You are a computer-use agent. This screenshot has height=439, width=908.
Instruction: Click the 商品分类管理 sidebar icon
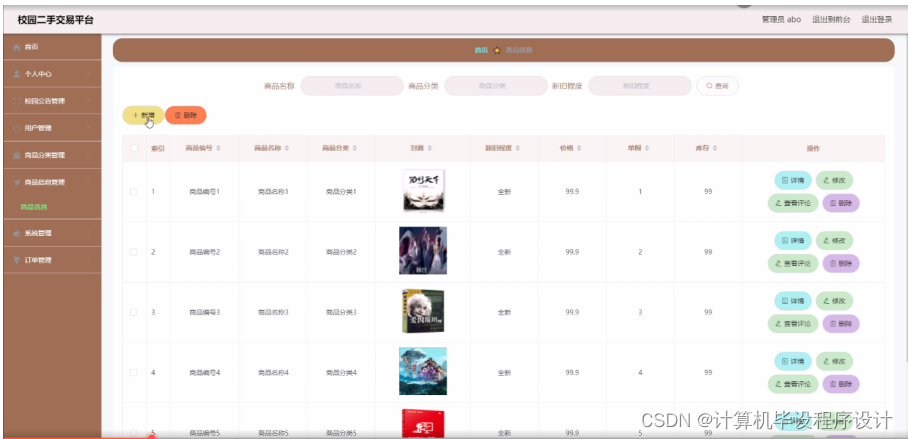pyautogui.click(x=17, y=155)
